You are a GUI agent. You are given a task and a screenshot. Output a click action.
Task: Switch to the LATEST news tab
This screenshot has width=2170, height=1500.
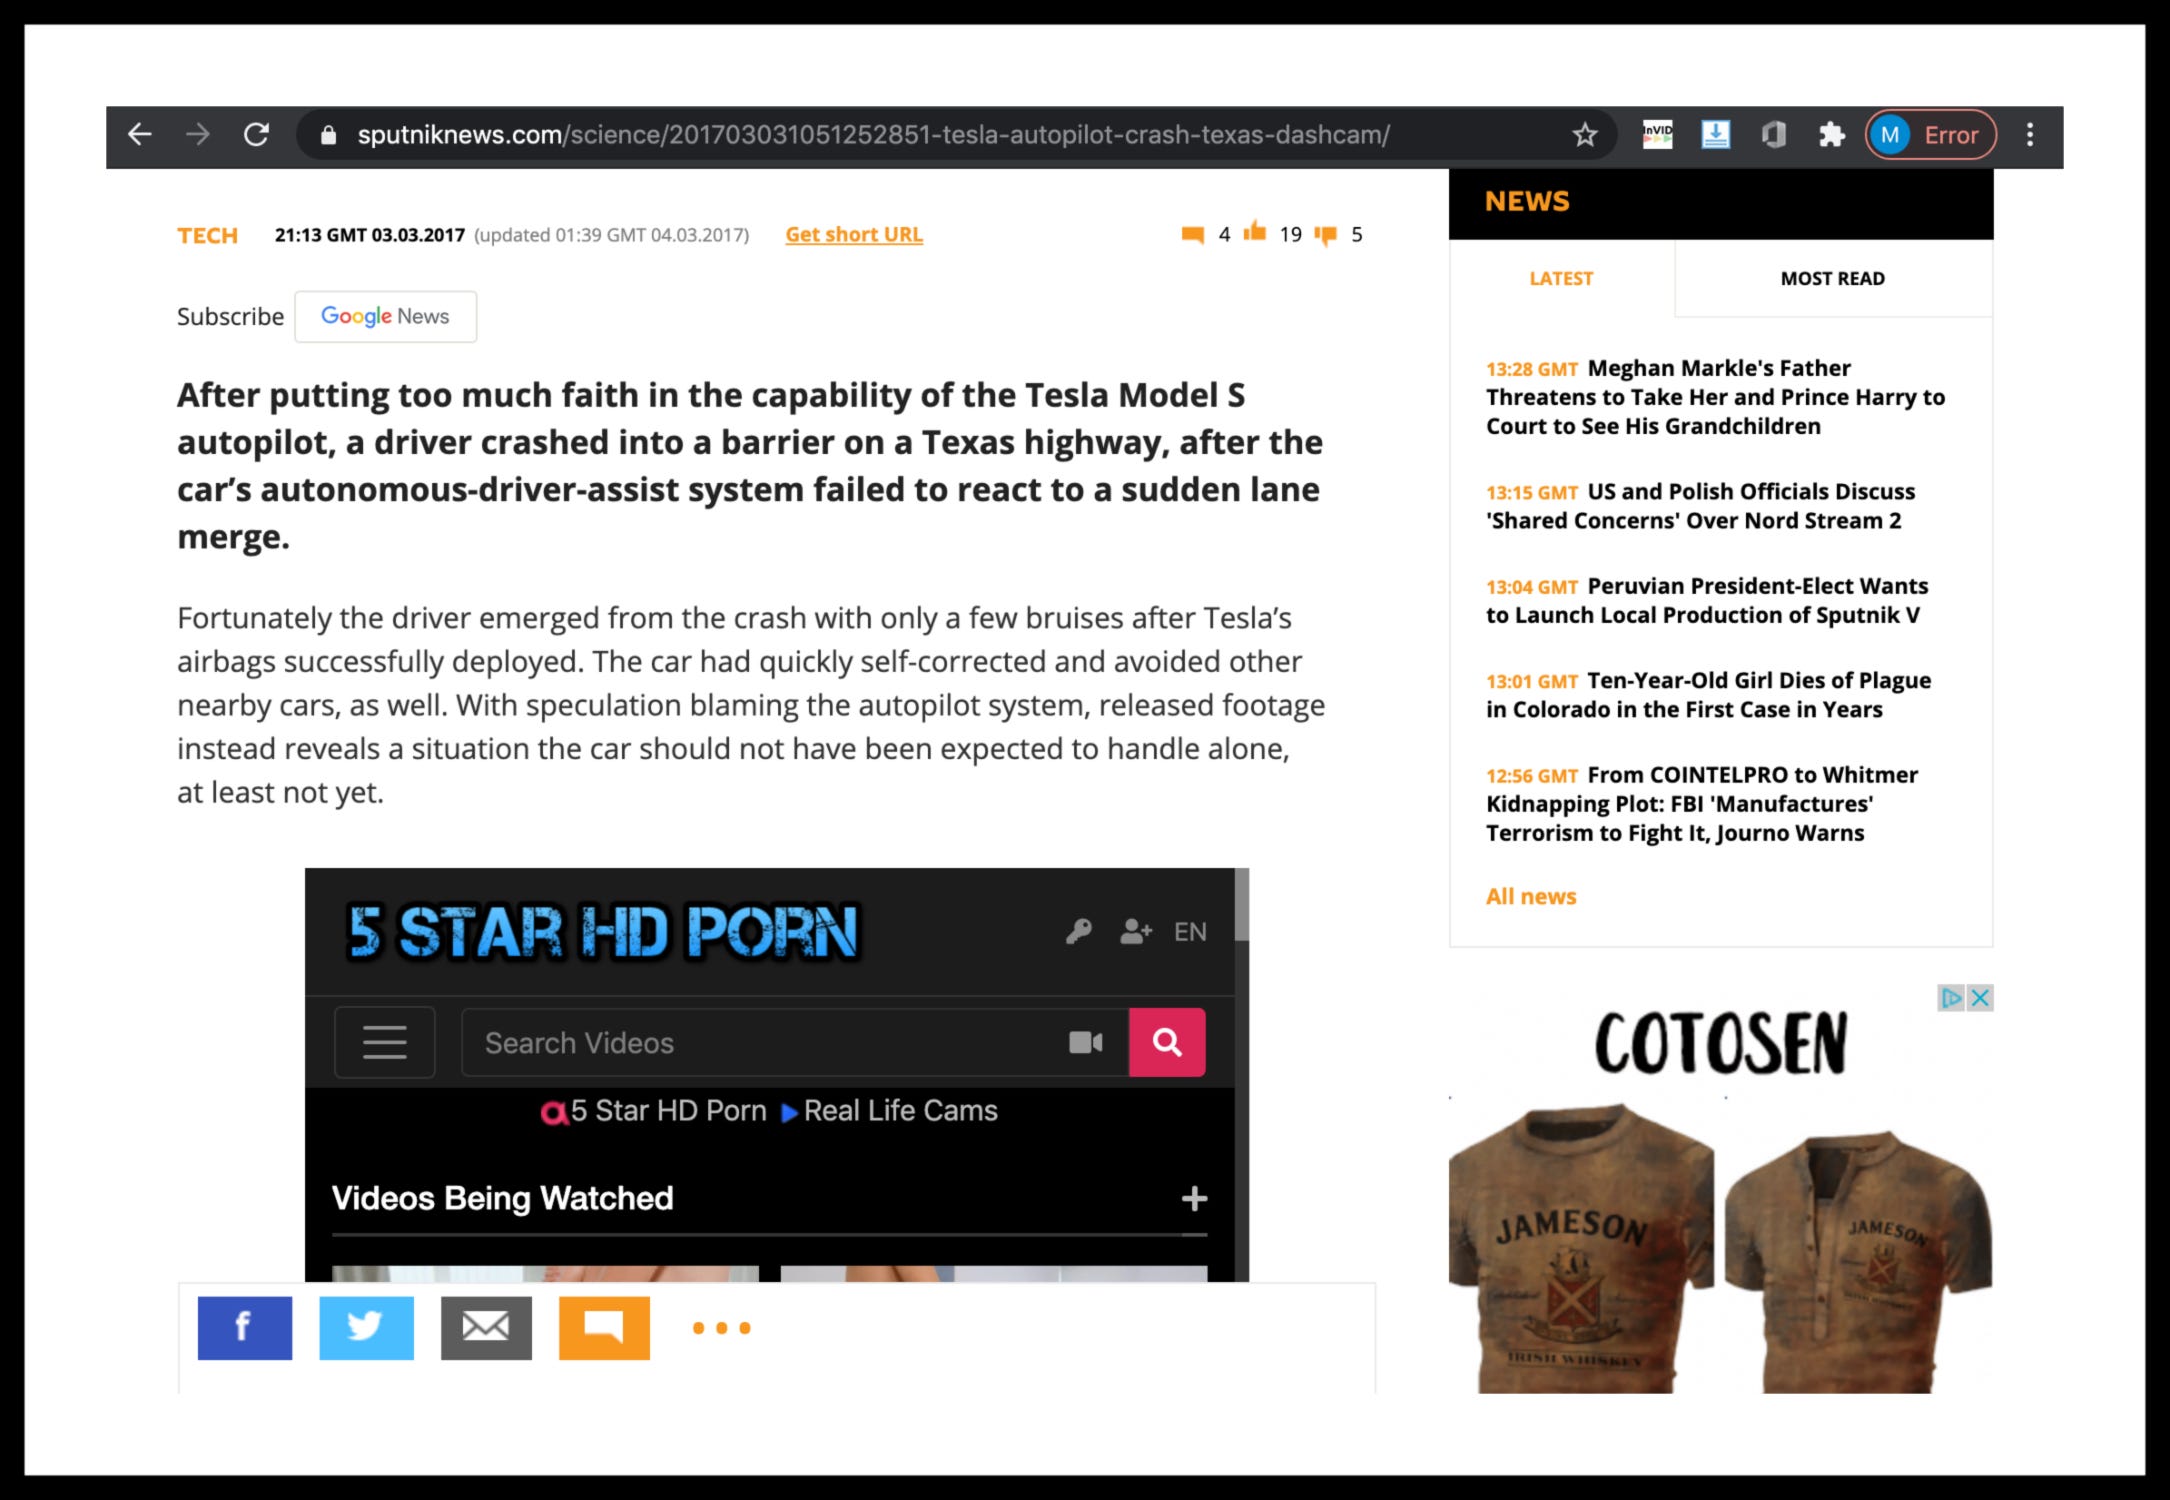(x=1561, y=279)
